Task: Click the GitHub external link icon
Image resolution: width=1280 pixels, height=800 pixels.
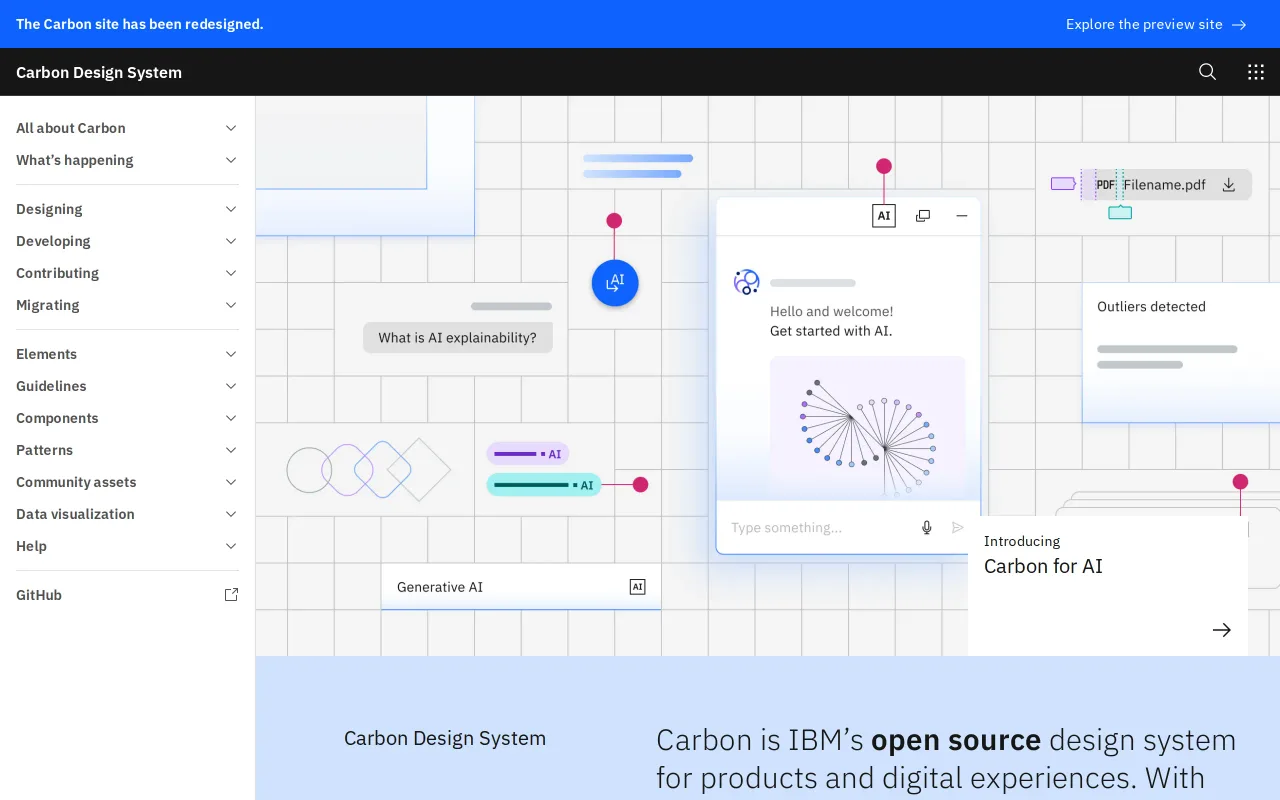Action: [x=231, y=595]
